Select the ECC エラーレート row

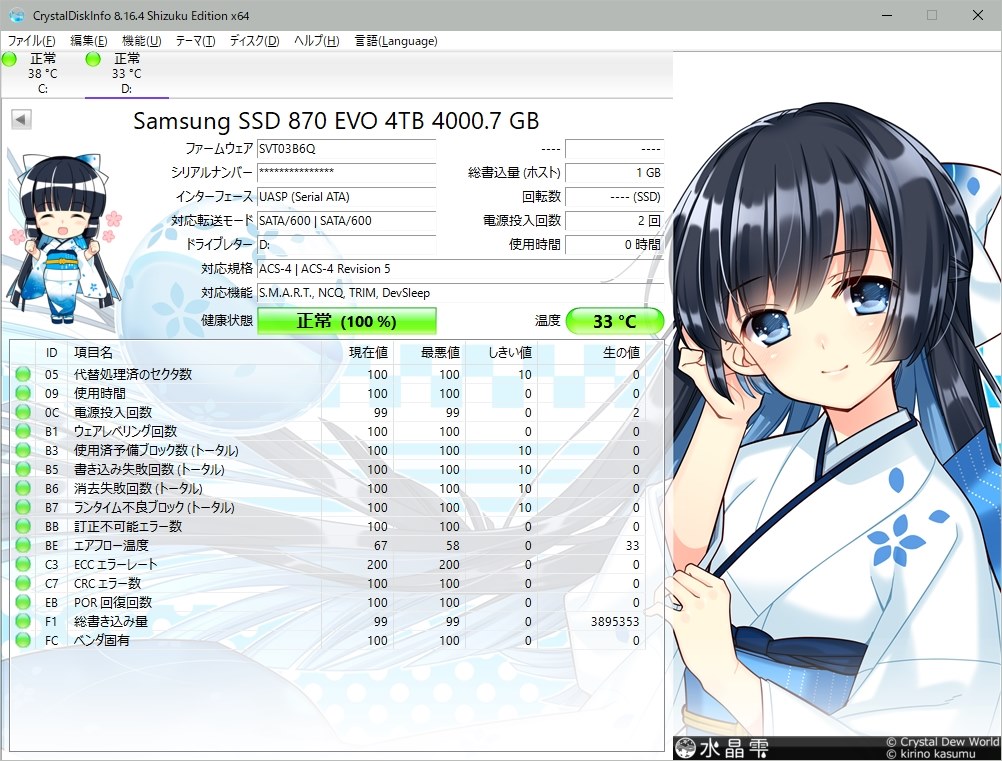coord(327,564)
